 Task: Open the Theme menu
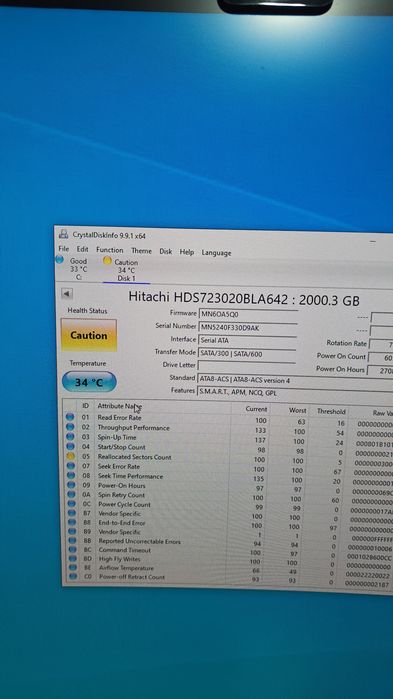tap(141, 251)
